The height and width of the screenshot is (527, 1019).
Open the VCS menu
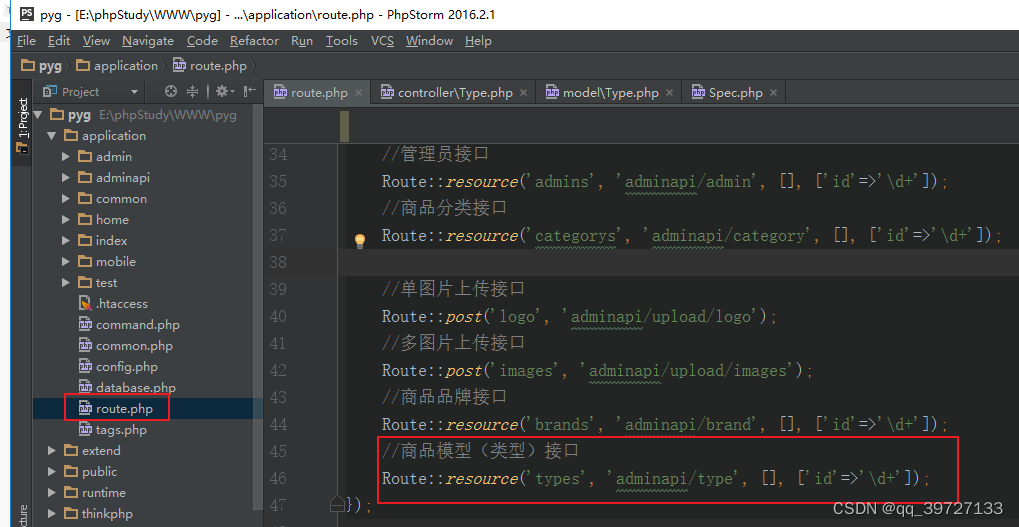tap(382, 41)
